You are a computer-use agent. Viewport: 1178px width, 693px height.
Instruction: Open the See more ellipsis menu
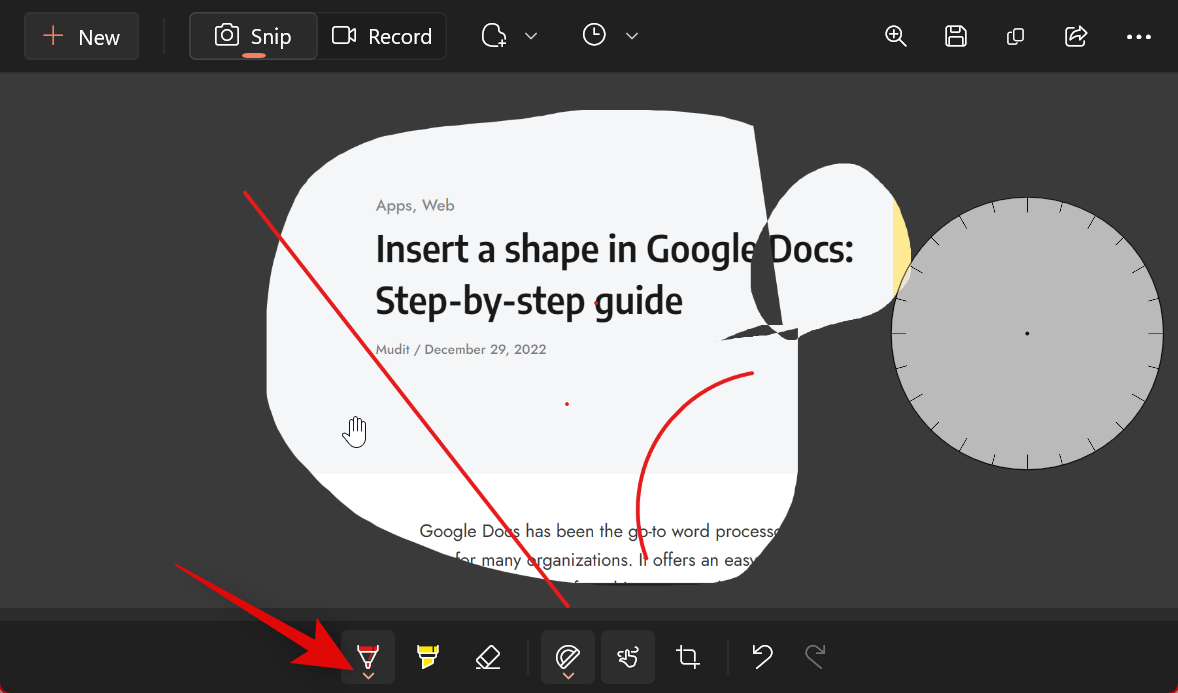tap(1138, 36)
